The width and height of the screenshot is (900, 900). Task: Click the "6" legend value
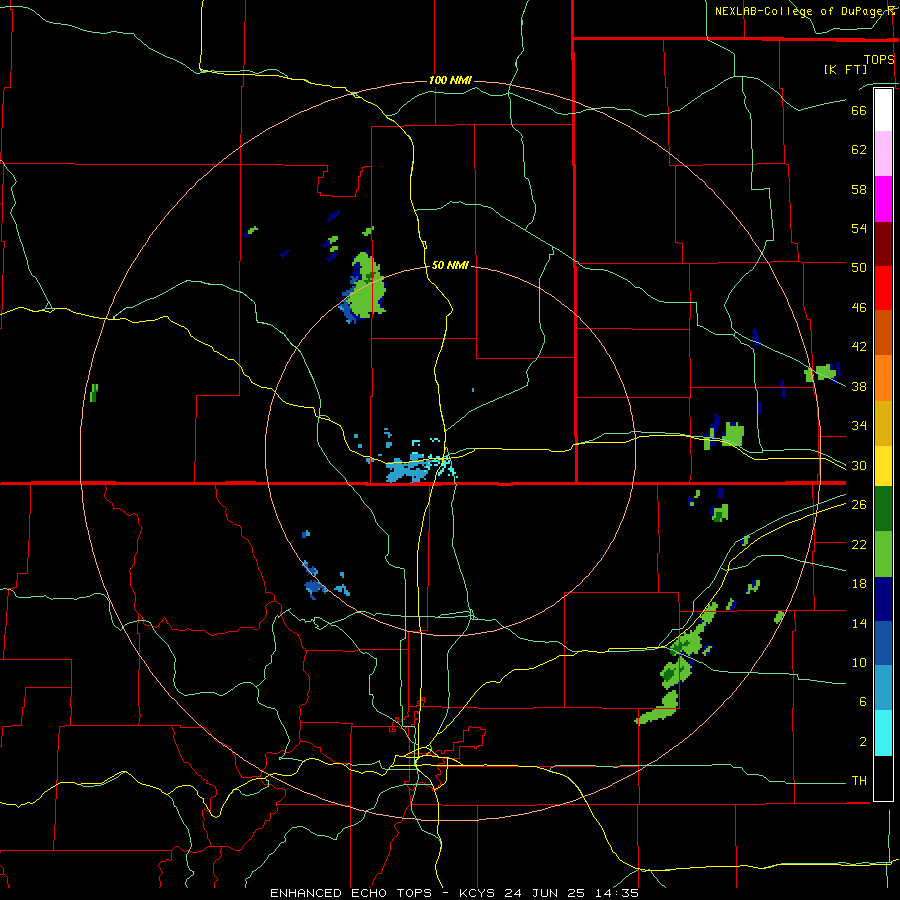[863, 702]
